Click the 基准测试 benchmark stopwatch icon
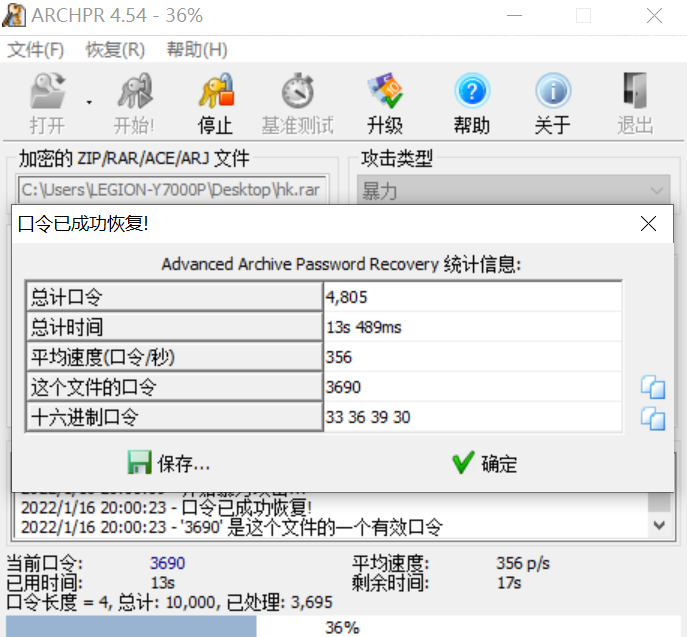The height and width of the screenshot is (637, 687). [x=298, y=91]
